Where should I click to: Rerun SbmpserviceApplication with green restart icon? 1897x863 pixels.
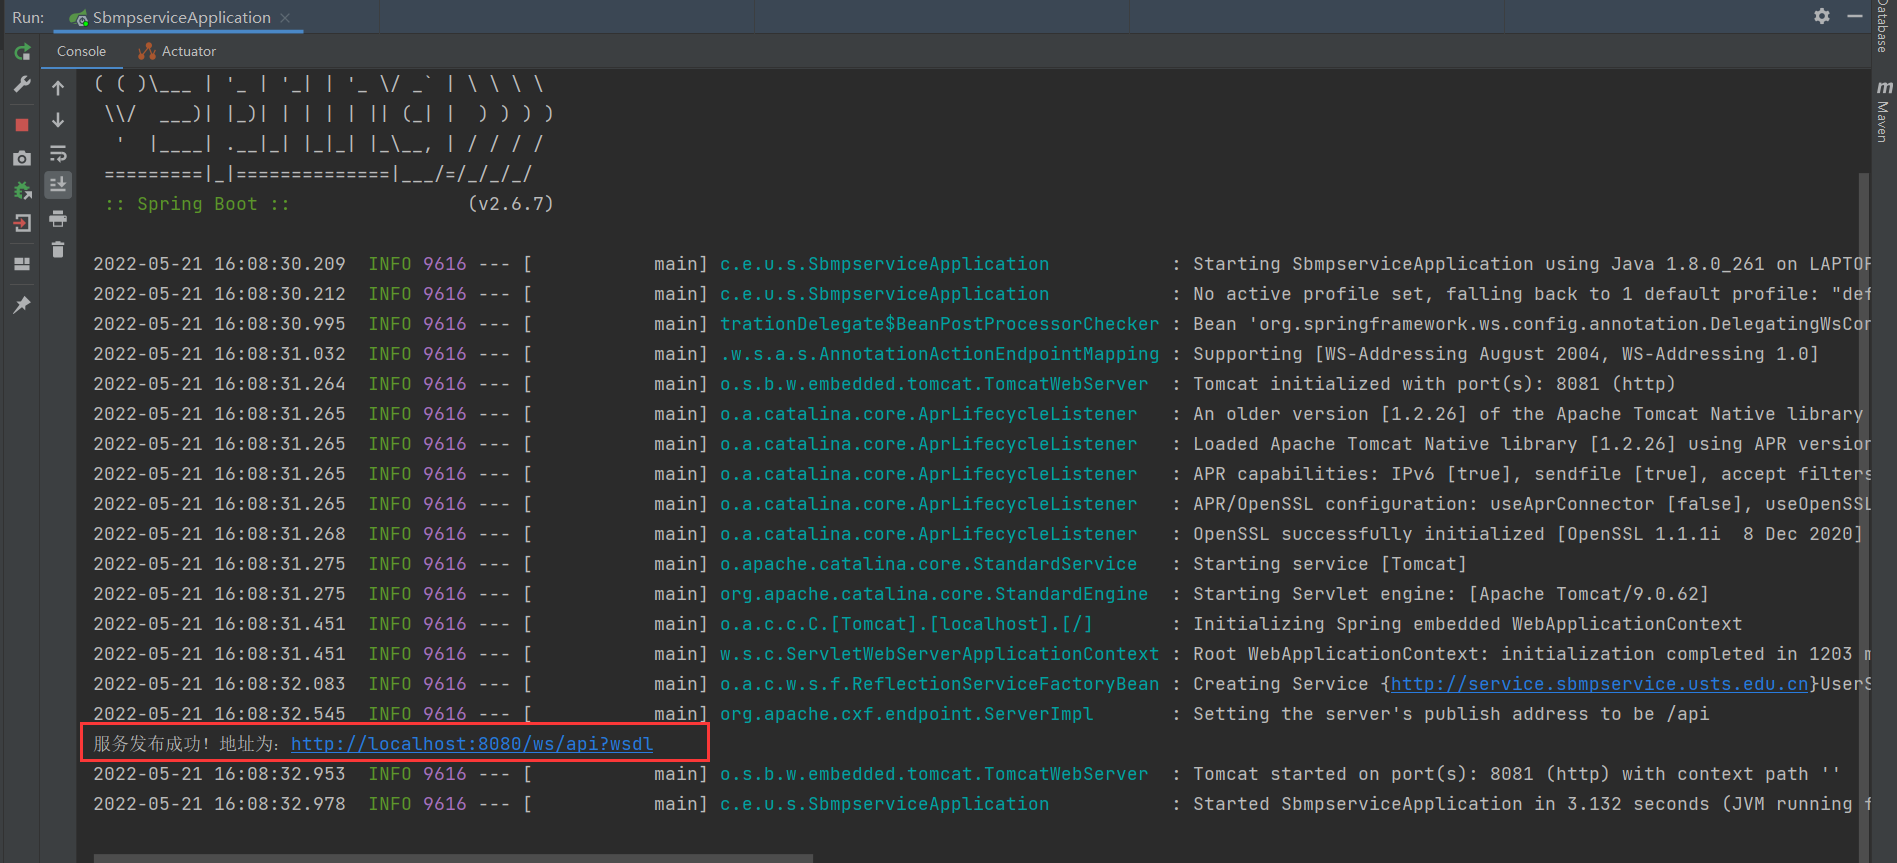pyautogui.click(x=22, y=52)
